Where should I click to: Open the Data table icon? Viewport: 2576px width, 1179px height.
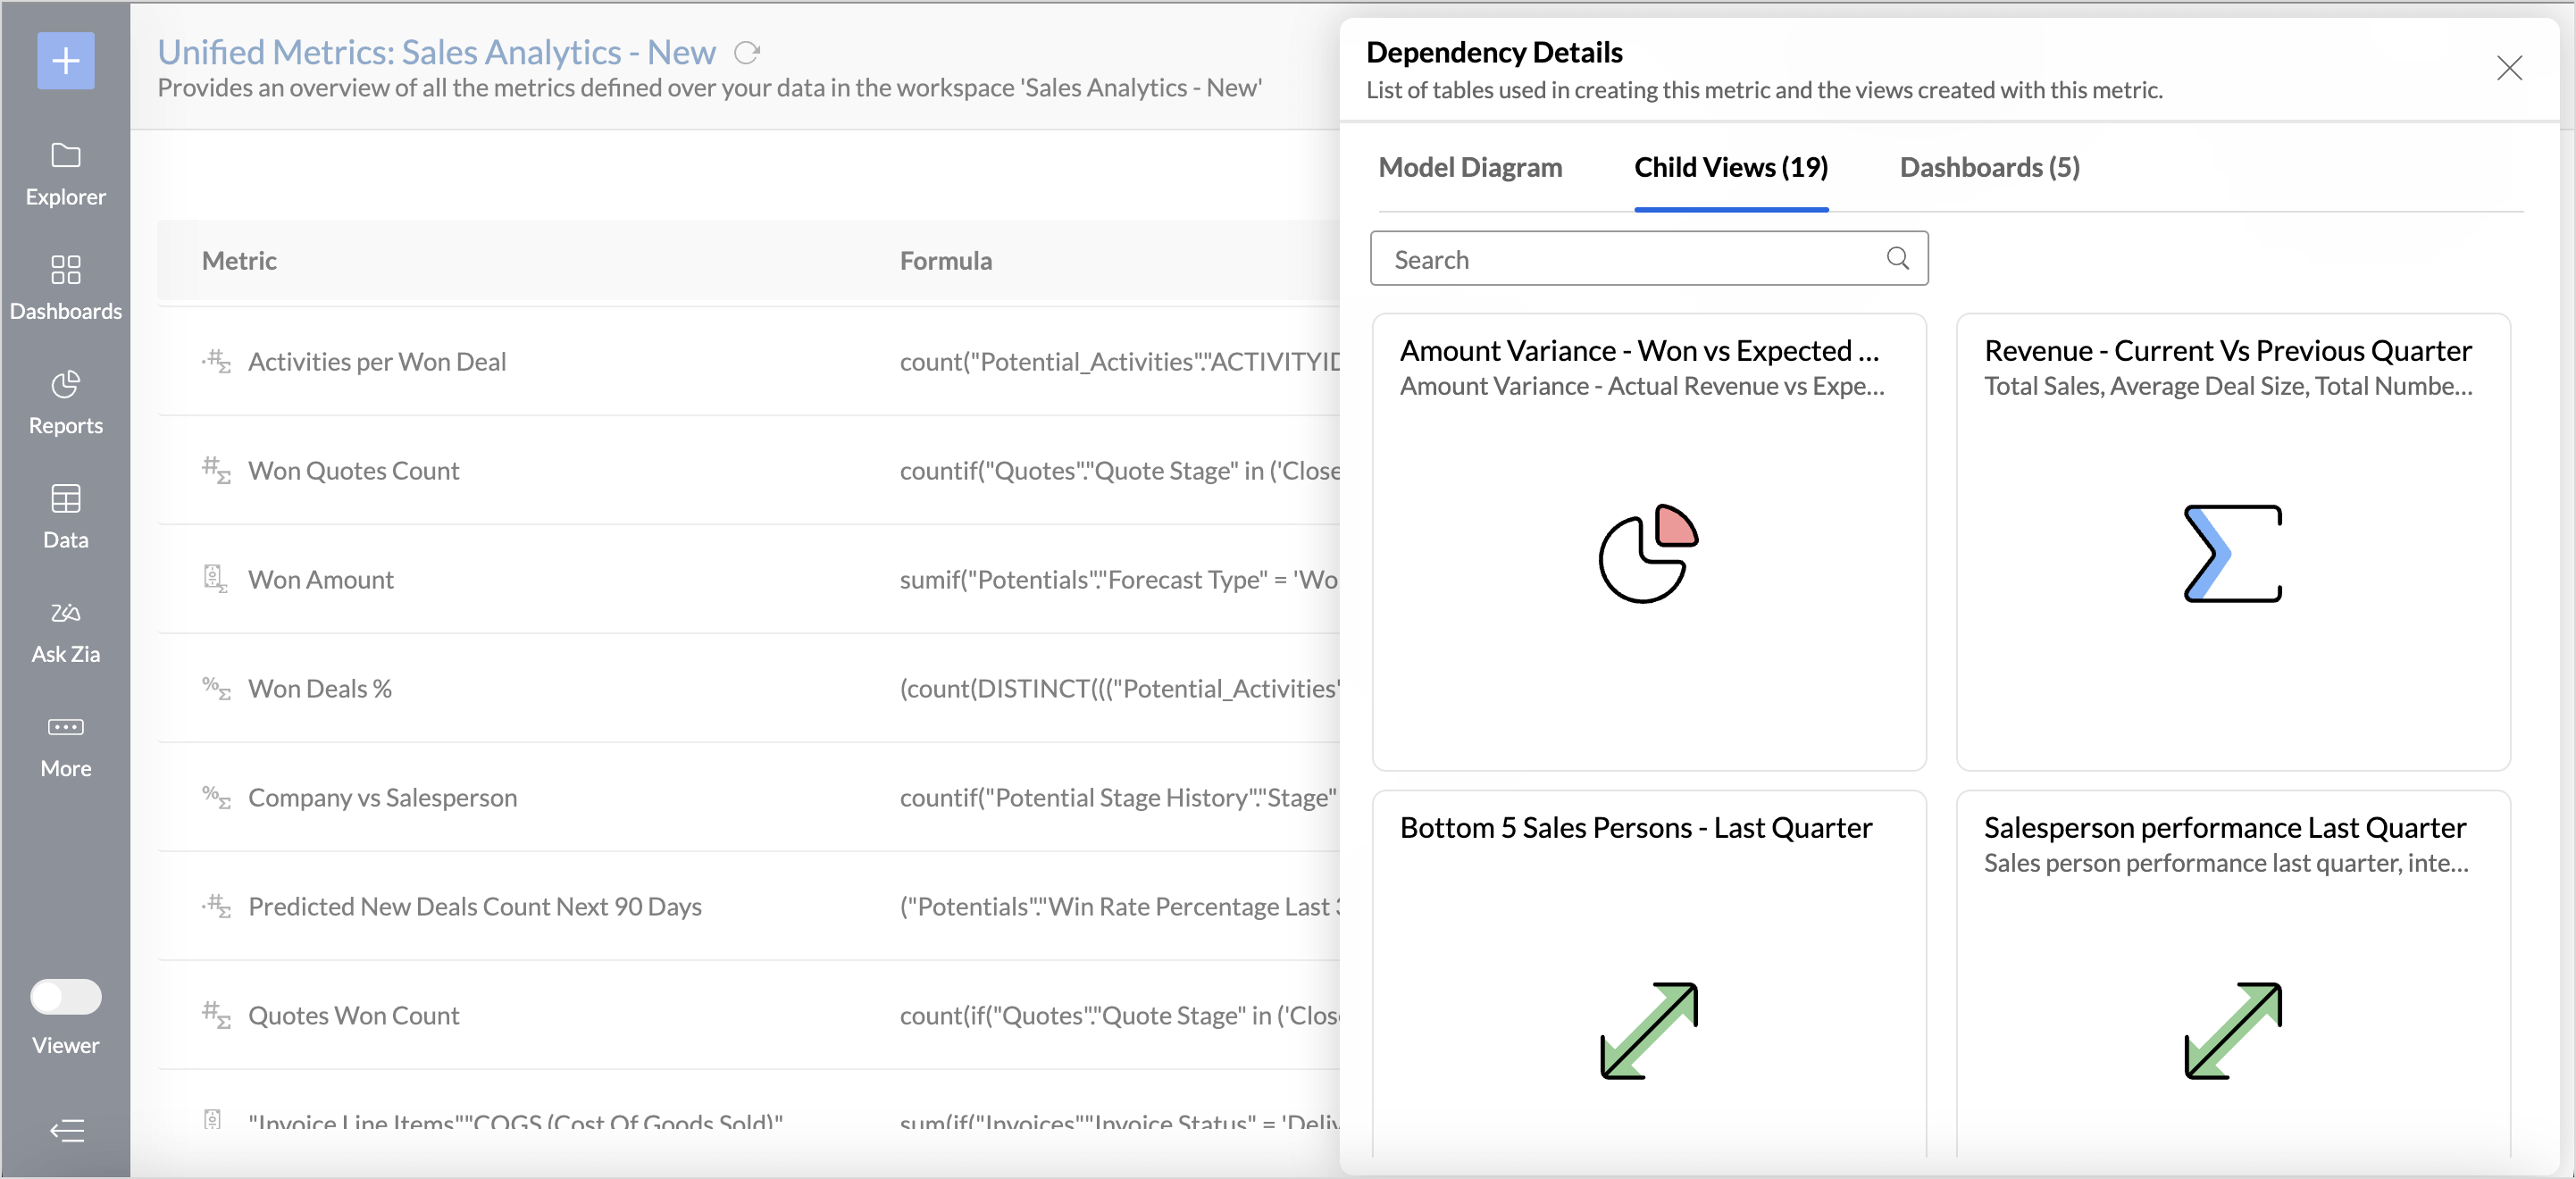[66, 498]
